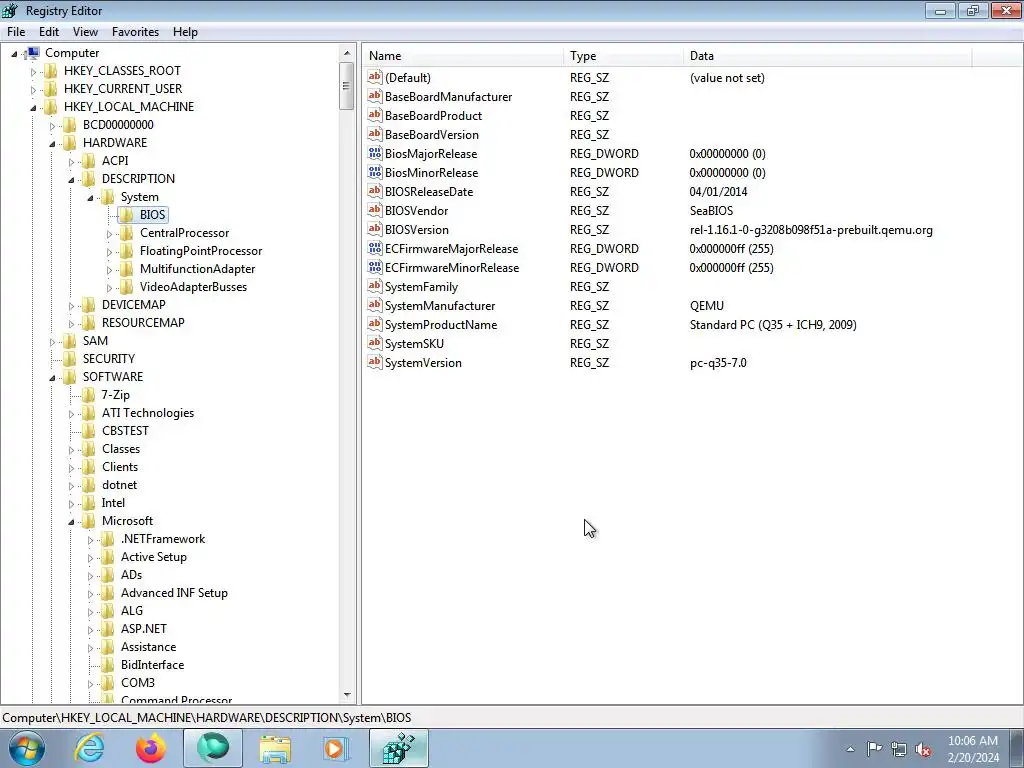The width and height of the screenshot is (1024, 768).
Task: Expand the HKEY_CURRENT_USER key
Action: coord(33,89)
